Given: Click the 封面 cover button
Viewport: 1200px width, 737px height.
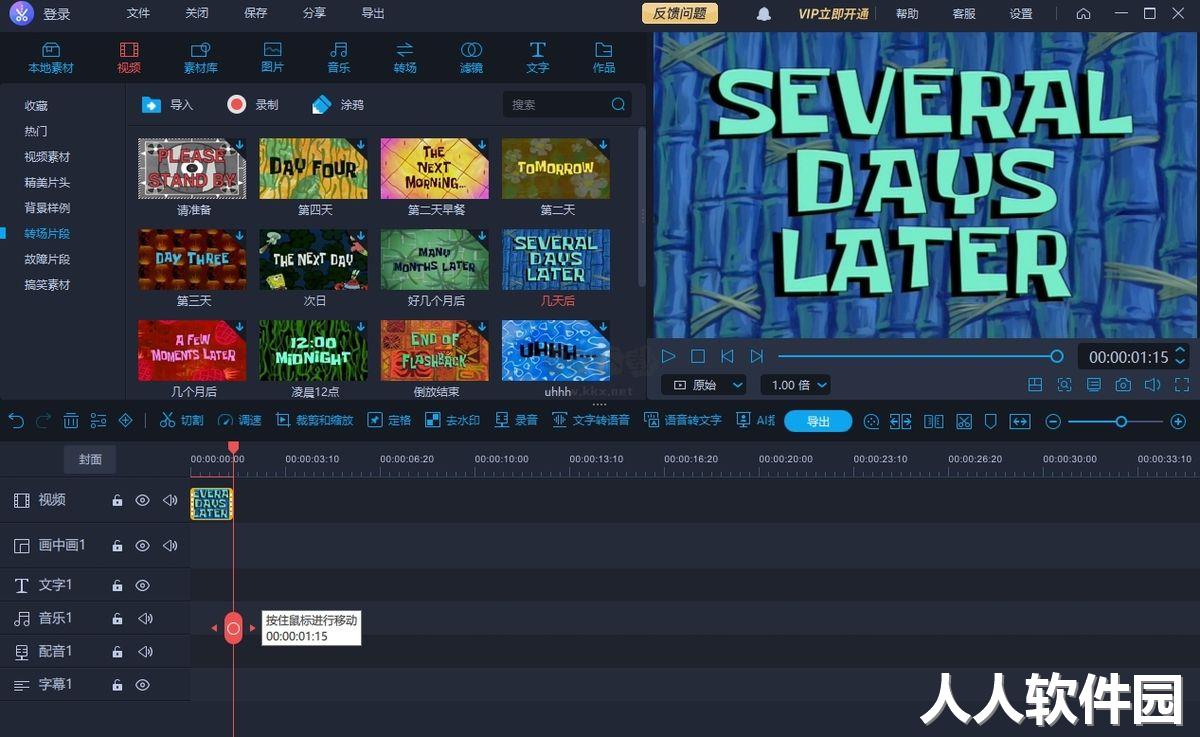Looking at the screenshot, I should click(x=90, y=459).
